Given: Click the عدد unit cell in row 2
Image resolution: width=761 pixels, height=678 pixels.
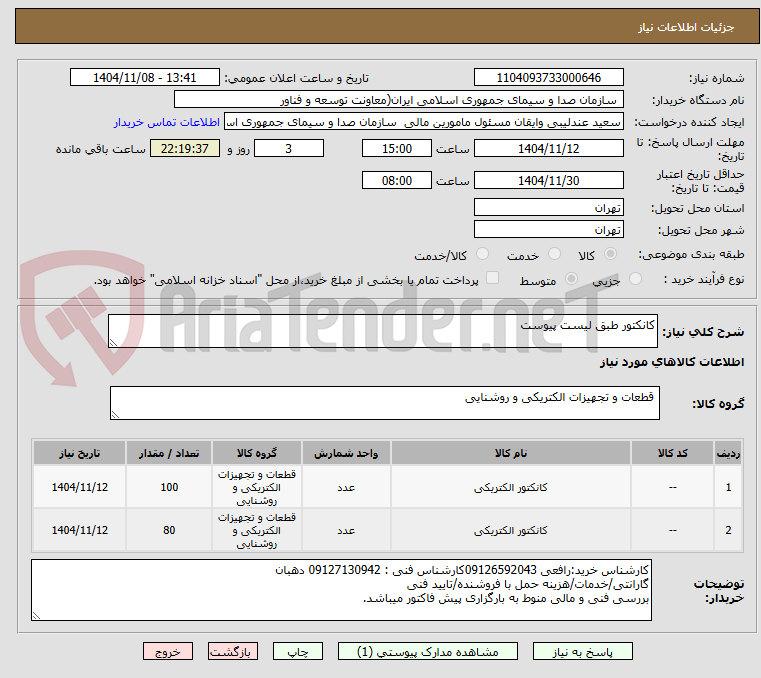Looking at the screenshot, I should pos(346,530).
